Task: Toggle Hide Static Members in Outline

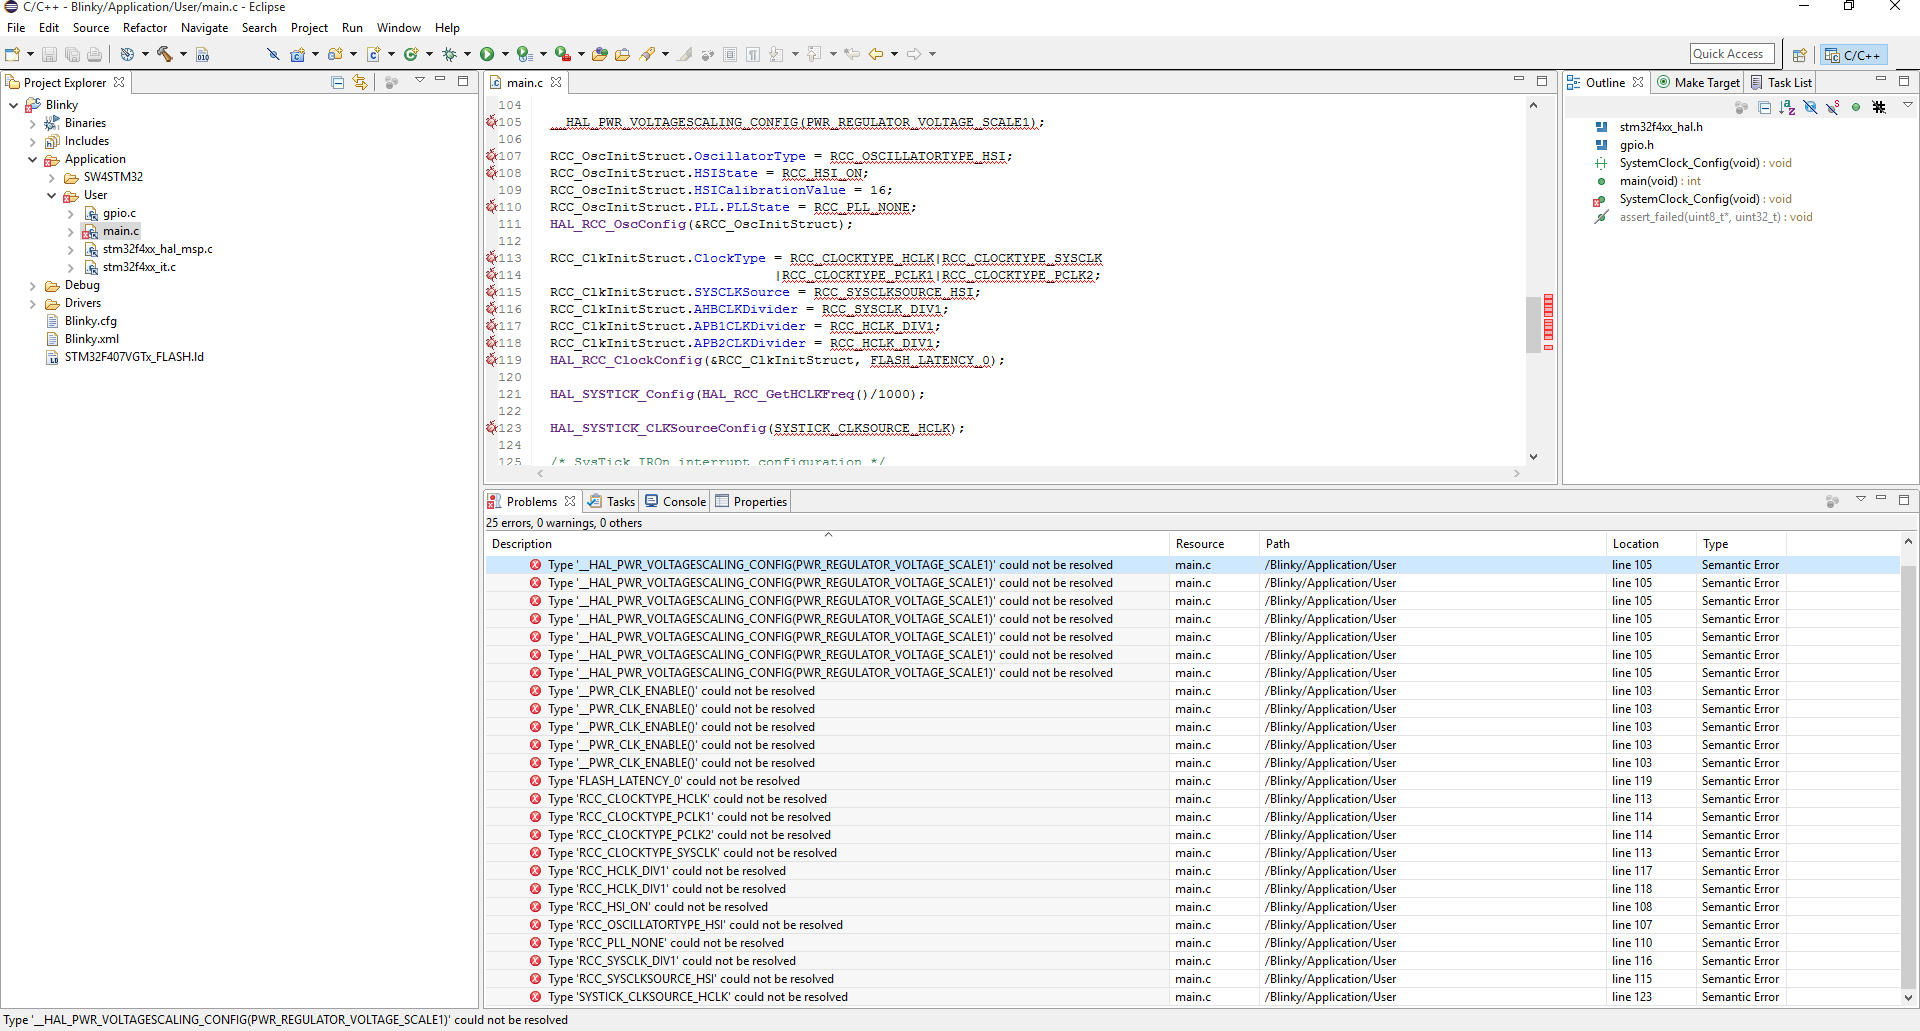Action: pos(1833,107)
